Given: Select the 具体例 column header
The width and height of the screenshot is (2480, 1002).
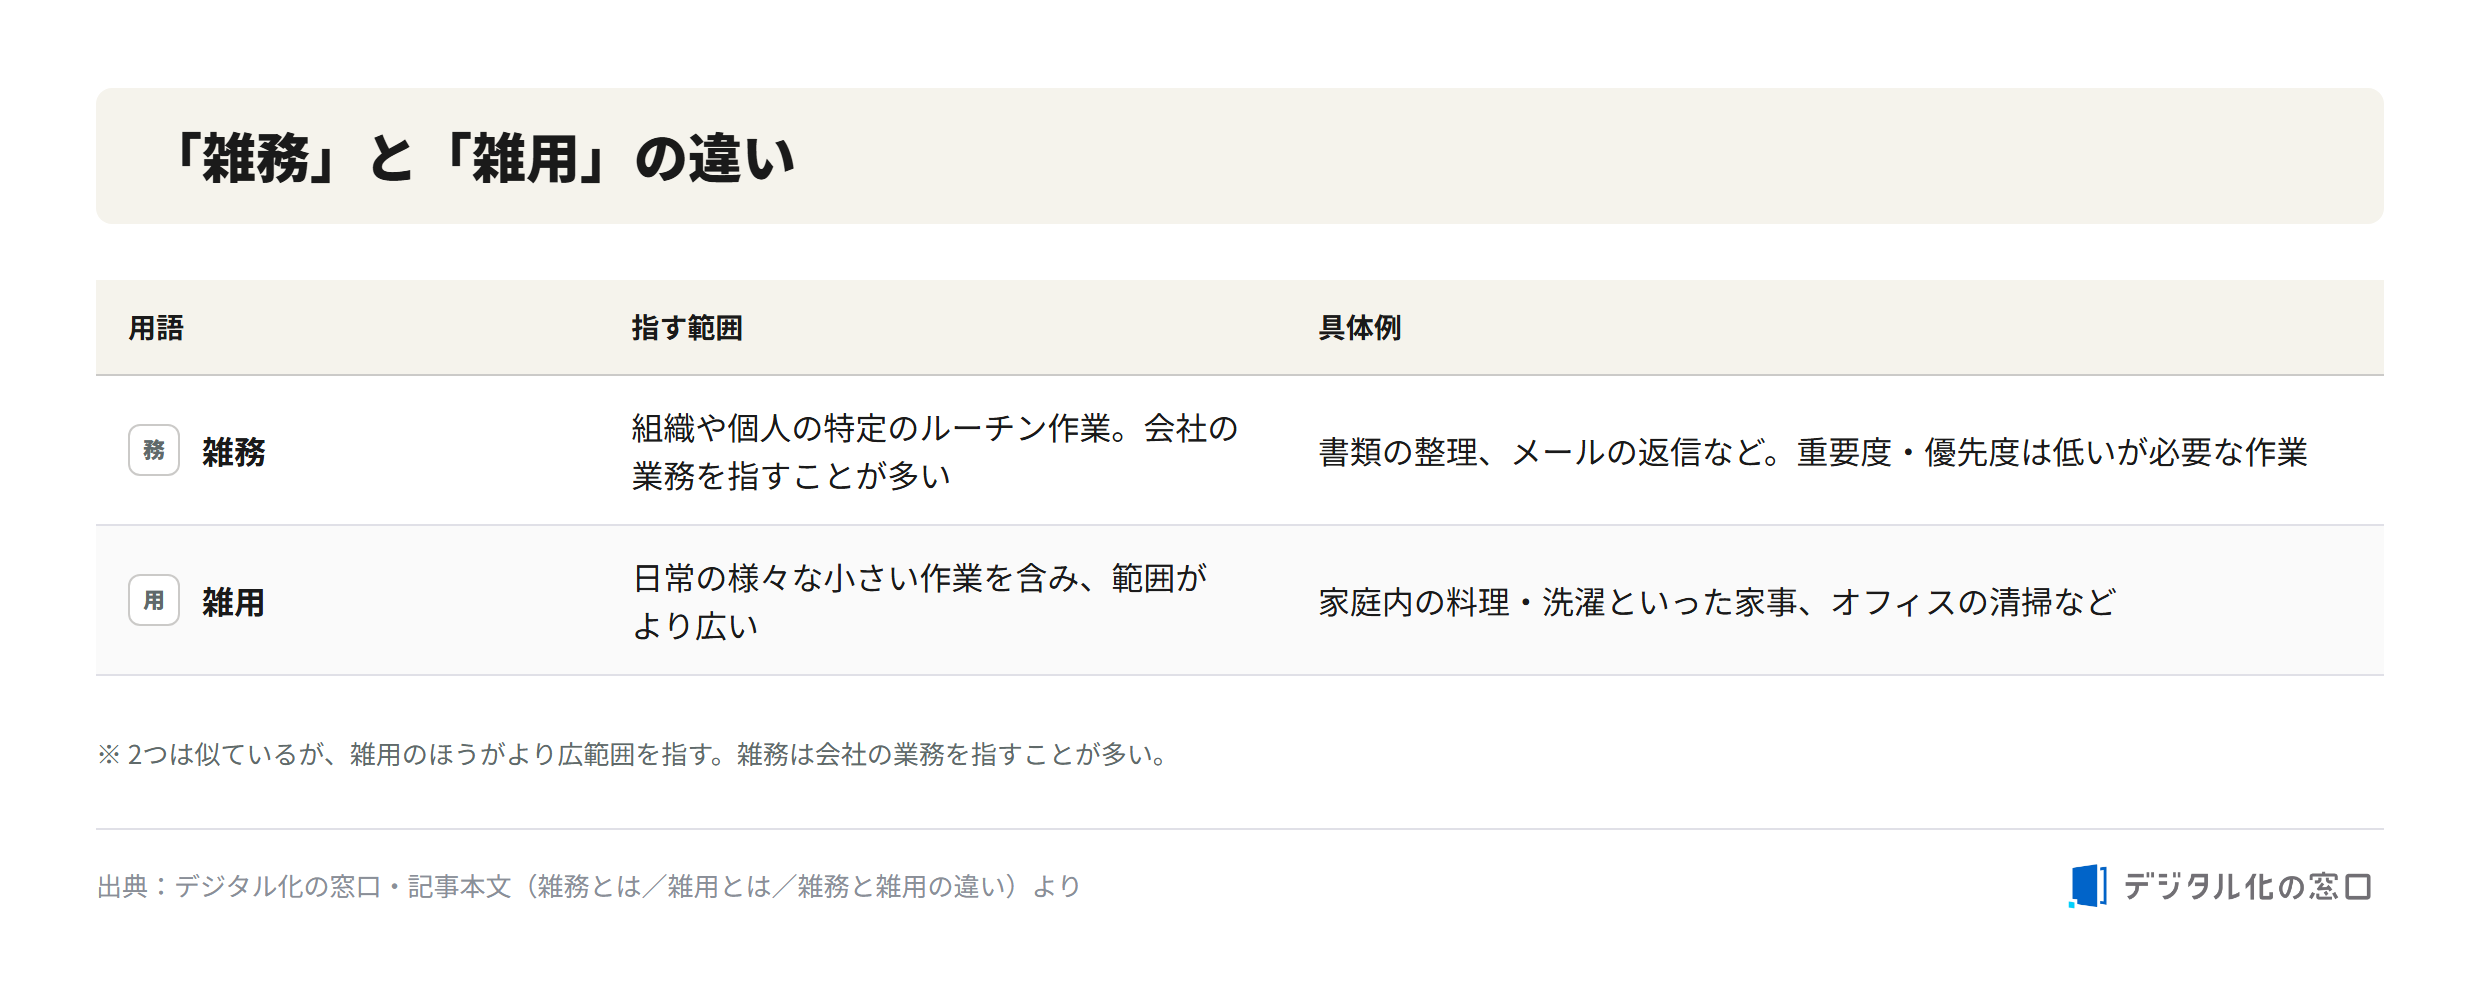Looking at the screenshot, I should 1360,328.
